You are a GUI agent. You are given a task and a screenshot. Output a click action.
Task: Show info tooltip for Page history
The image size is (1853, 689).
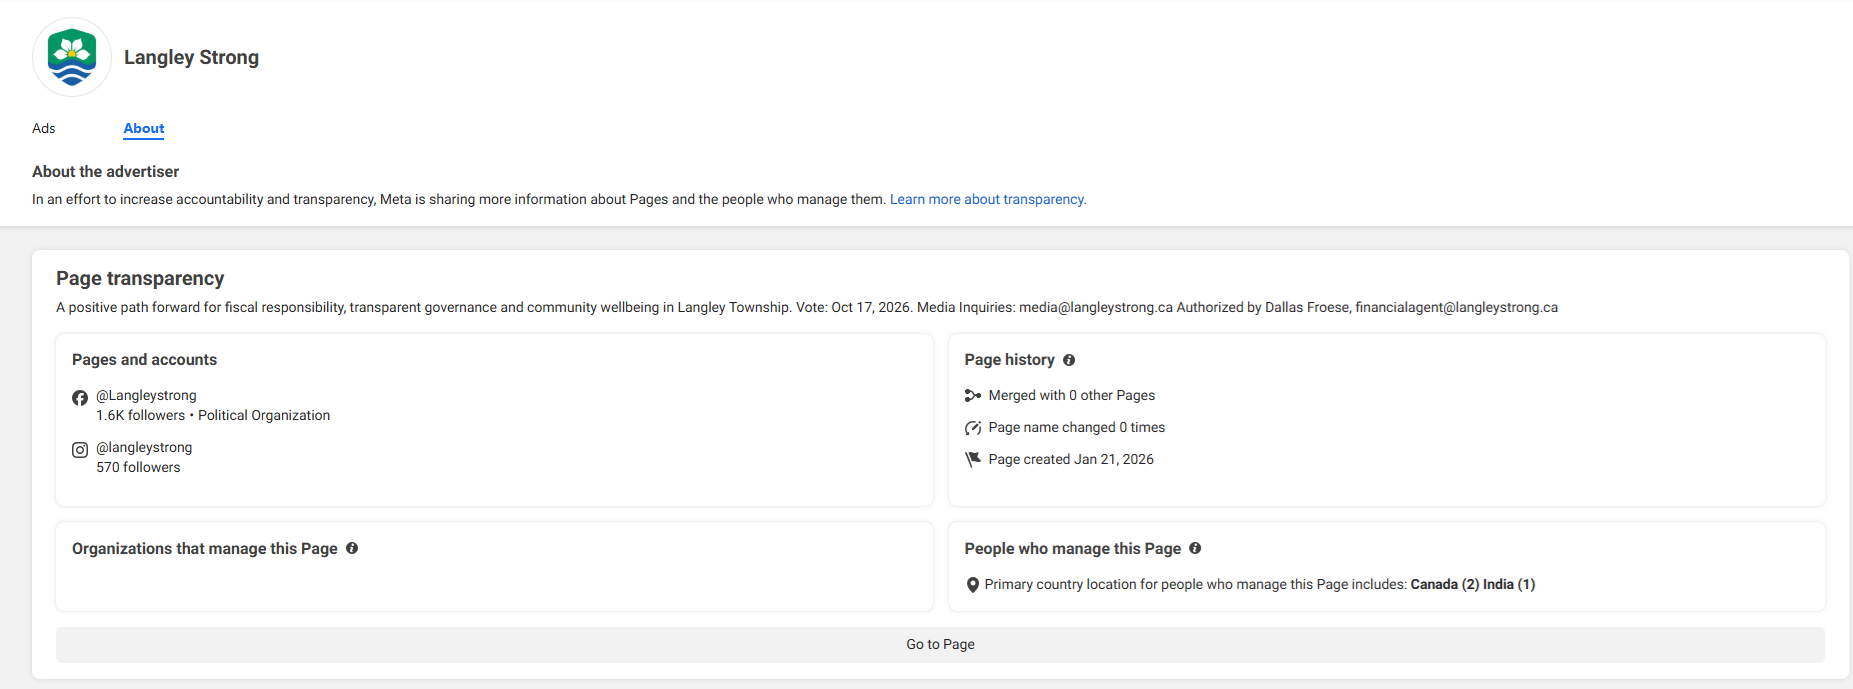pos(1069,360)
